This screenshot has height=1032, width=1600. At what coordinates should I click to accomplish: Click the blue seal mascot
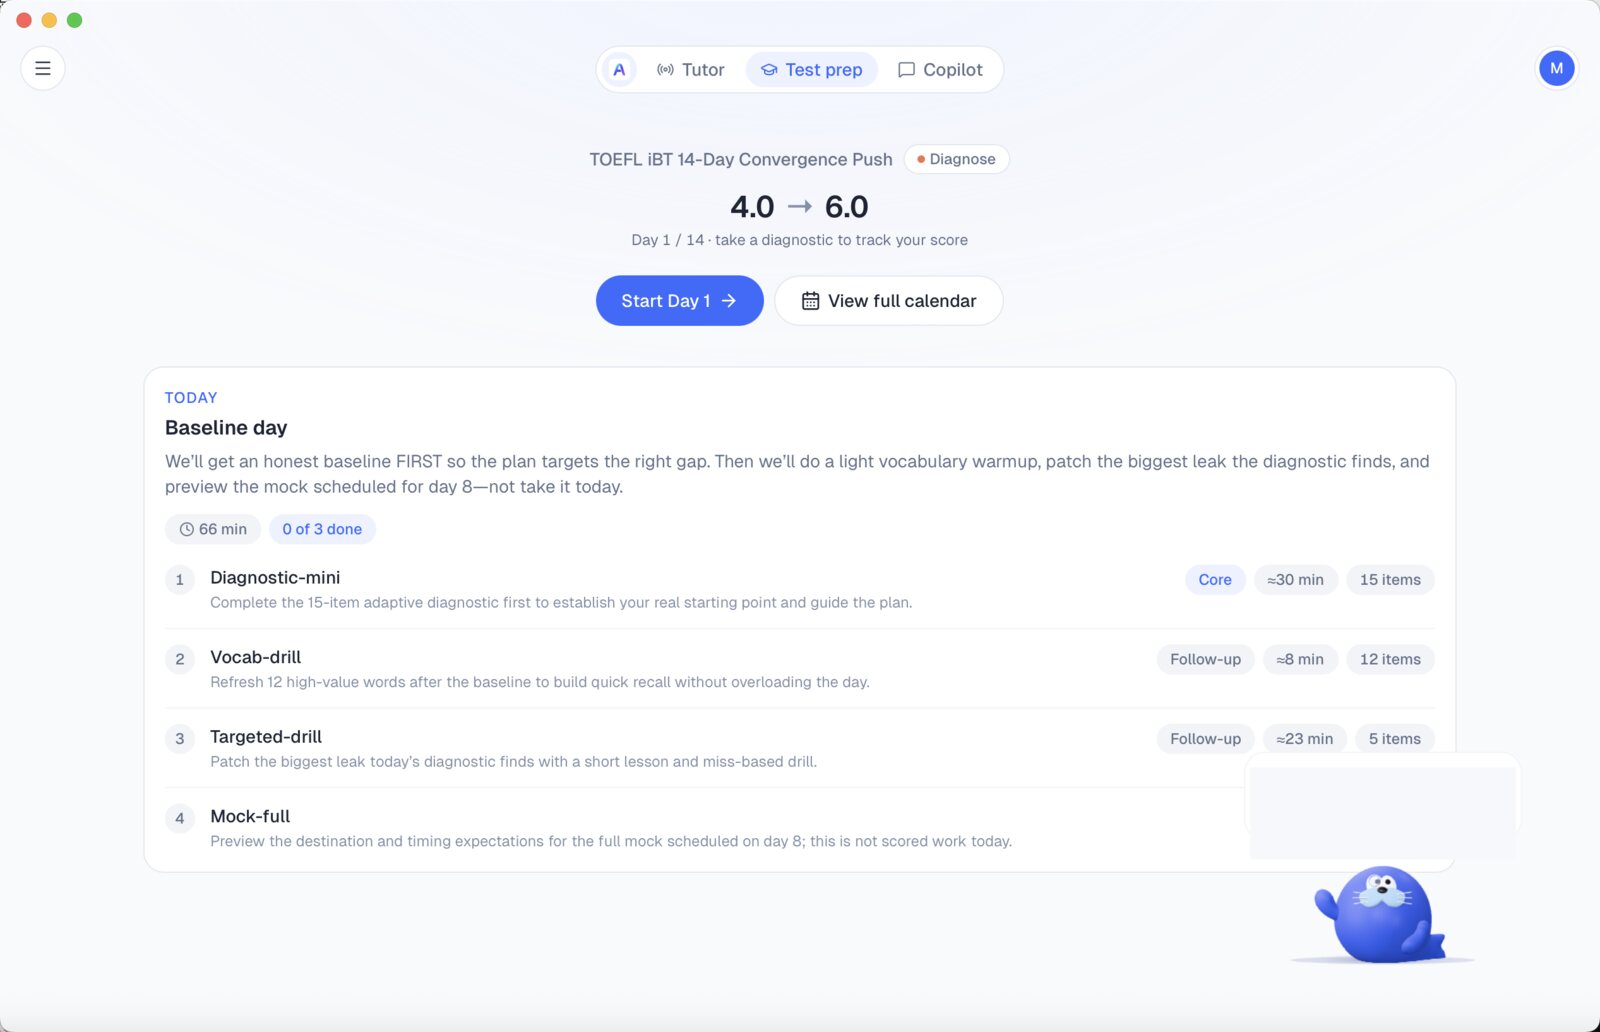click(x=1383, y=913)
